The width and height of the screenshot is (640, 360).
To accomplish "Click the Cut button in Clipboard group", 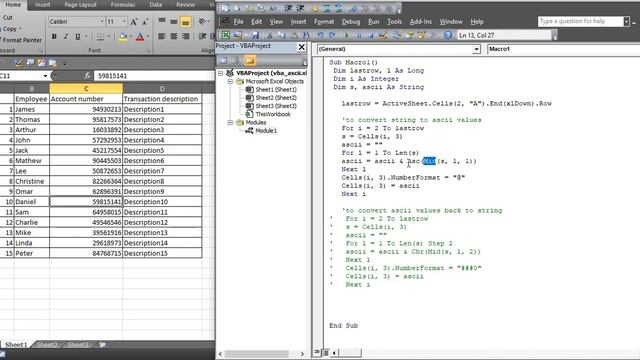I will [7, 18].
